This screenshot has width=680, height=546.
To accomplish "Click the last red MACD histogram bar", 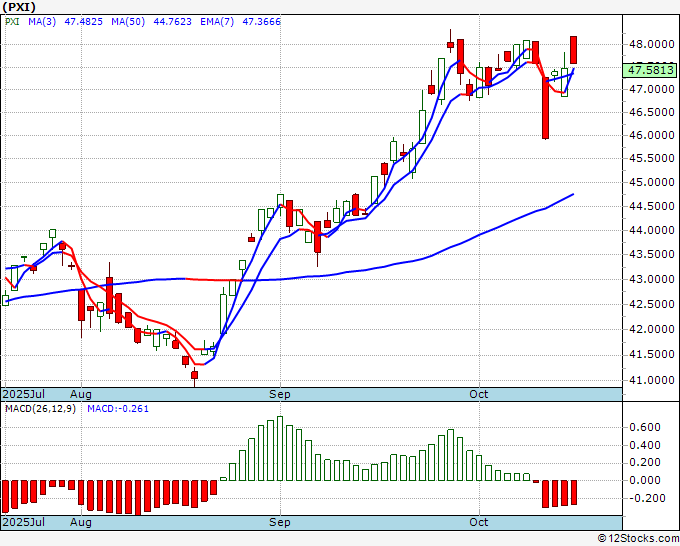I will [573, 492].
